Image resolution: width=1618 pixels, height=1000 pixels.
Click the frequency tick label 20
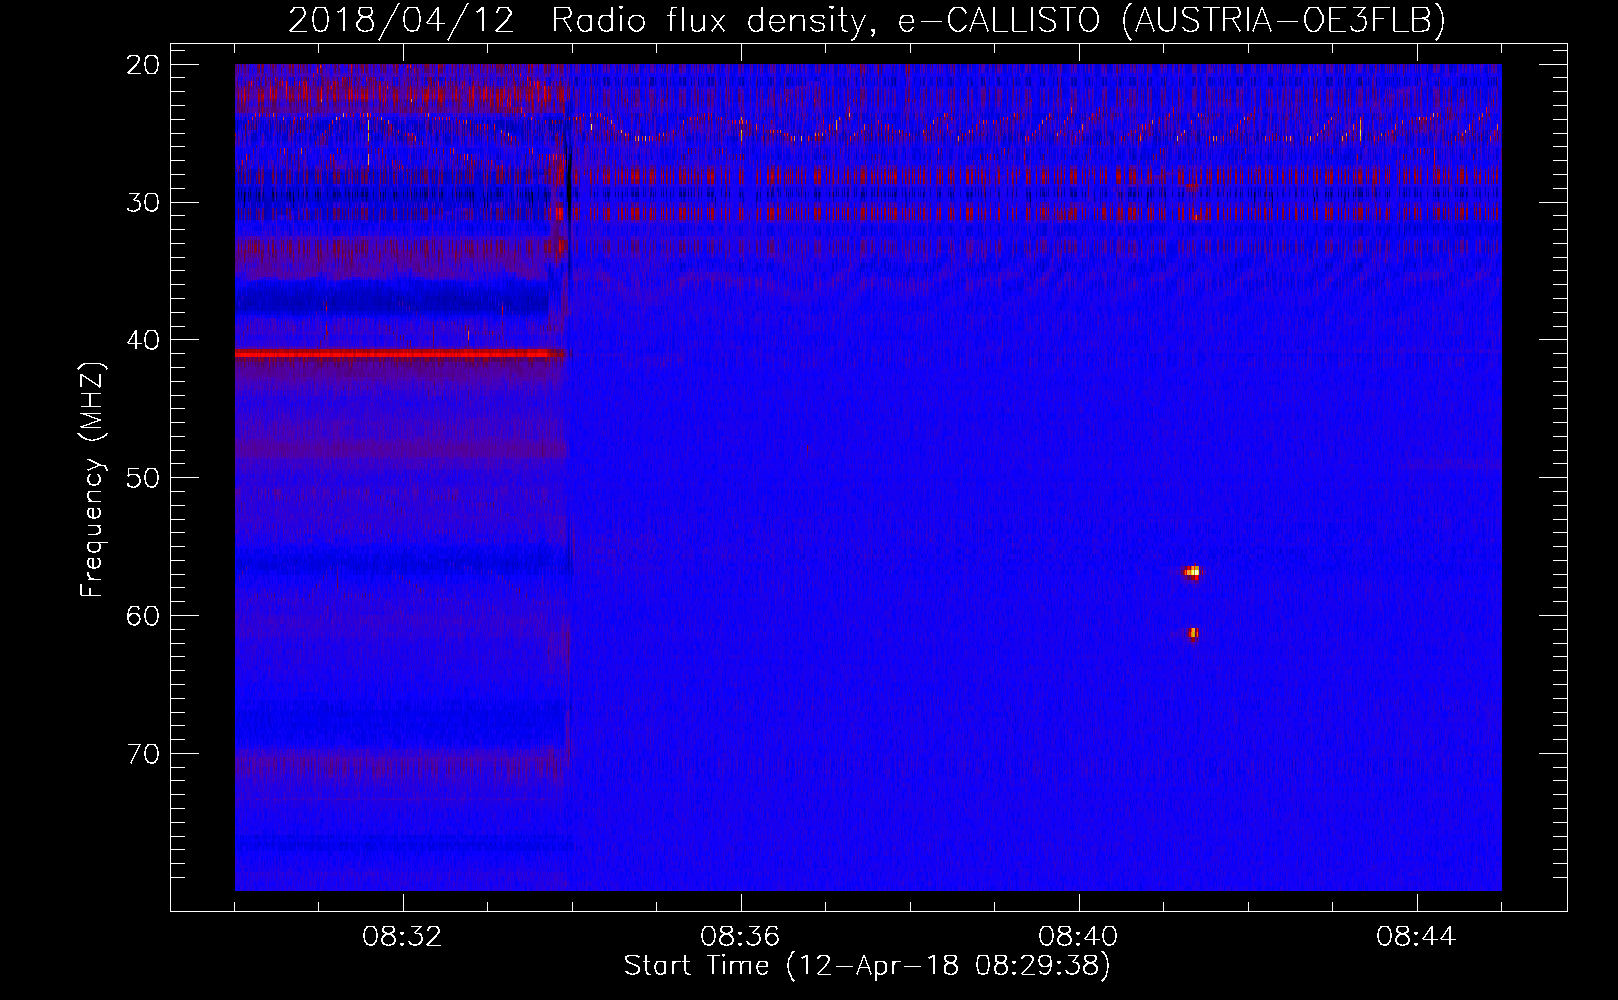pyautogui.click(x=143, y=65)
